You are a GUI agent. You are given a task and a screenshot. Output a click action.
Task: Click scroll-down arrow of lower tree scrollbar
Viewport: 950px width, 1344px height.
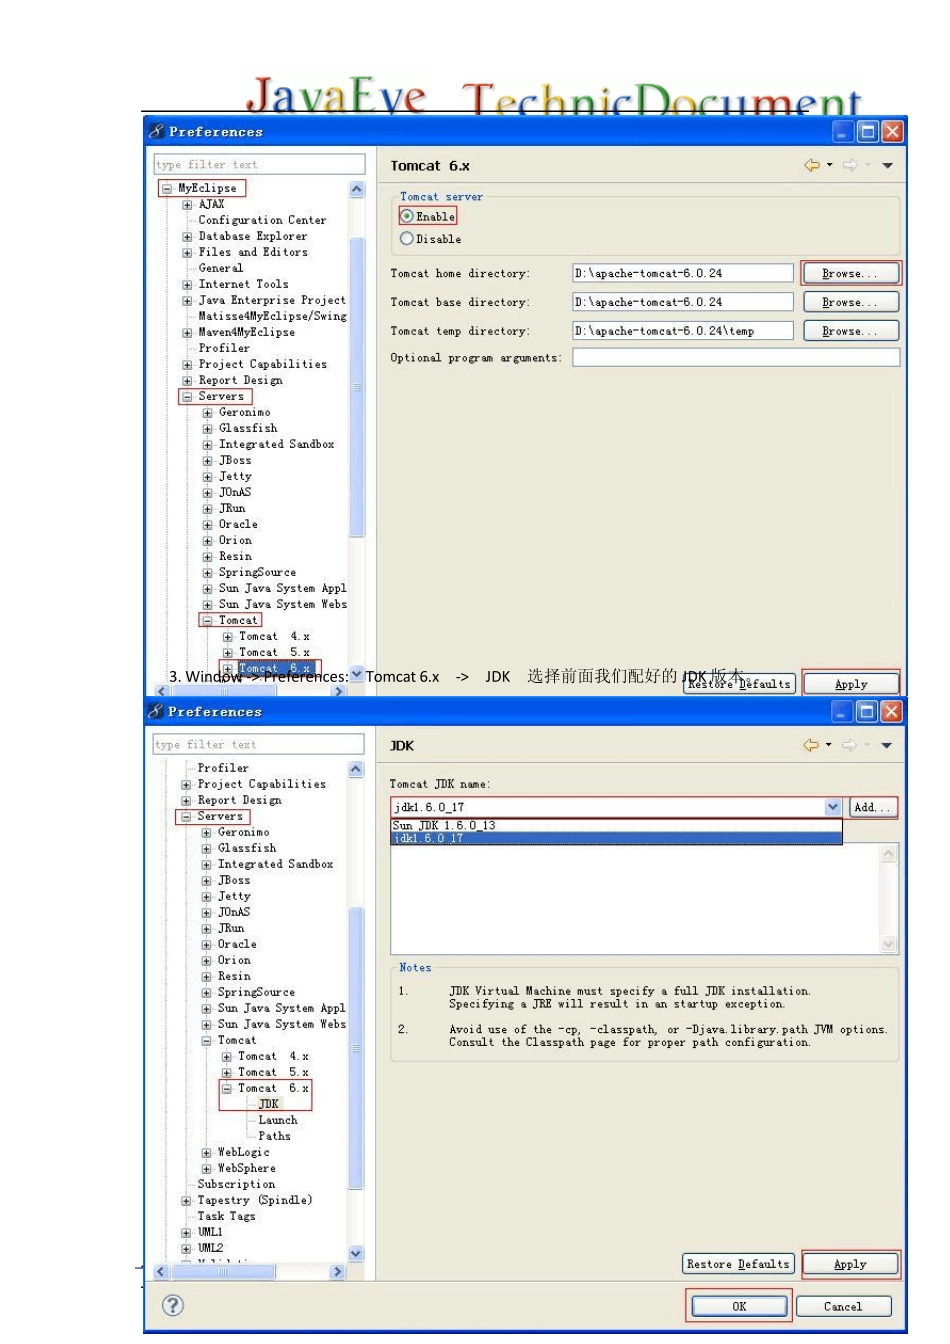356,1253
